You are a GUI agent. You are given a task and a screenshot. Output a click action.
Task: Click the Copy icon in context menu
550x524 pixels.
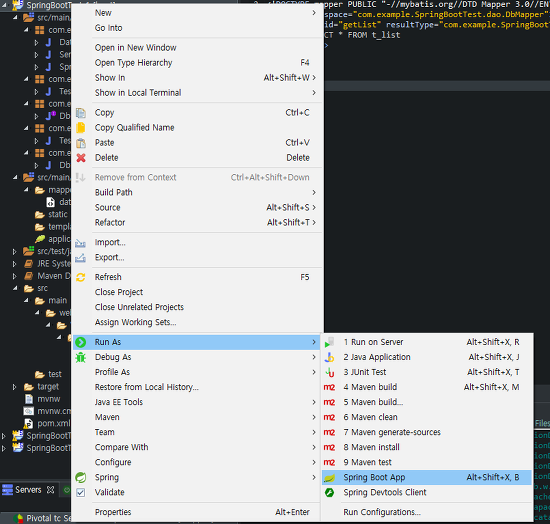(x=81, y=113)
